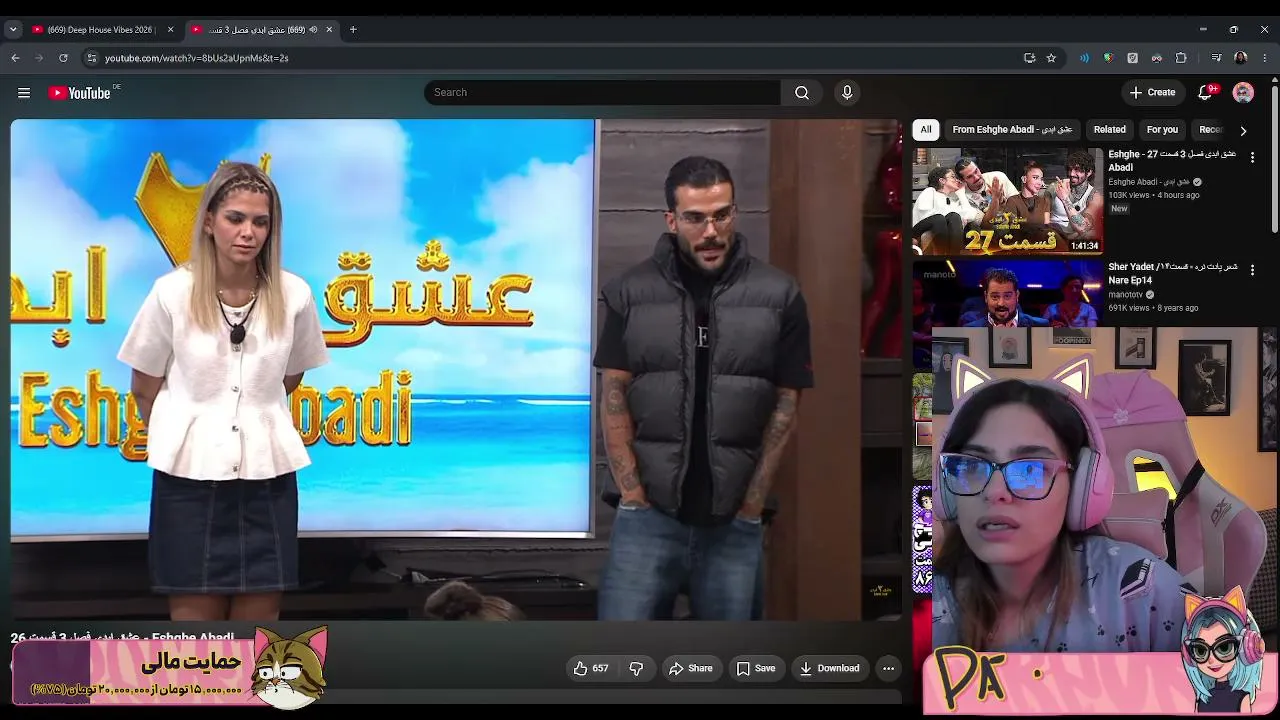Open Chrome extensions puzzle icon
This screenshot has width=1280, height=720.
[x=1181, y=58]
